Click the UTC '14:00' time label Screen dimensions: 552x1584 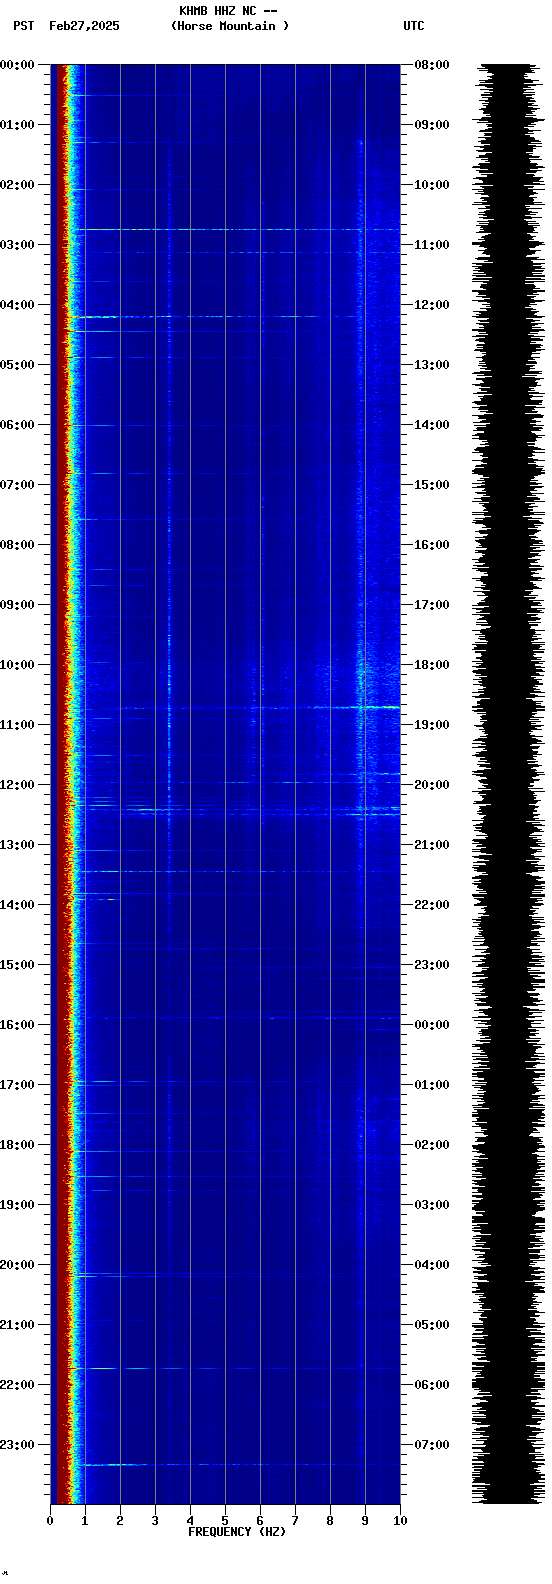pyautogui.click(x=432, y=425)
